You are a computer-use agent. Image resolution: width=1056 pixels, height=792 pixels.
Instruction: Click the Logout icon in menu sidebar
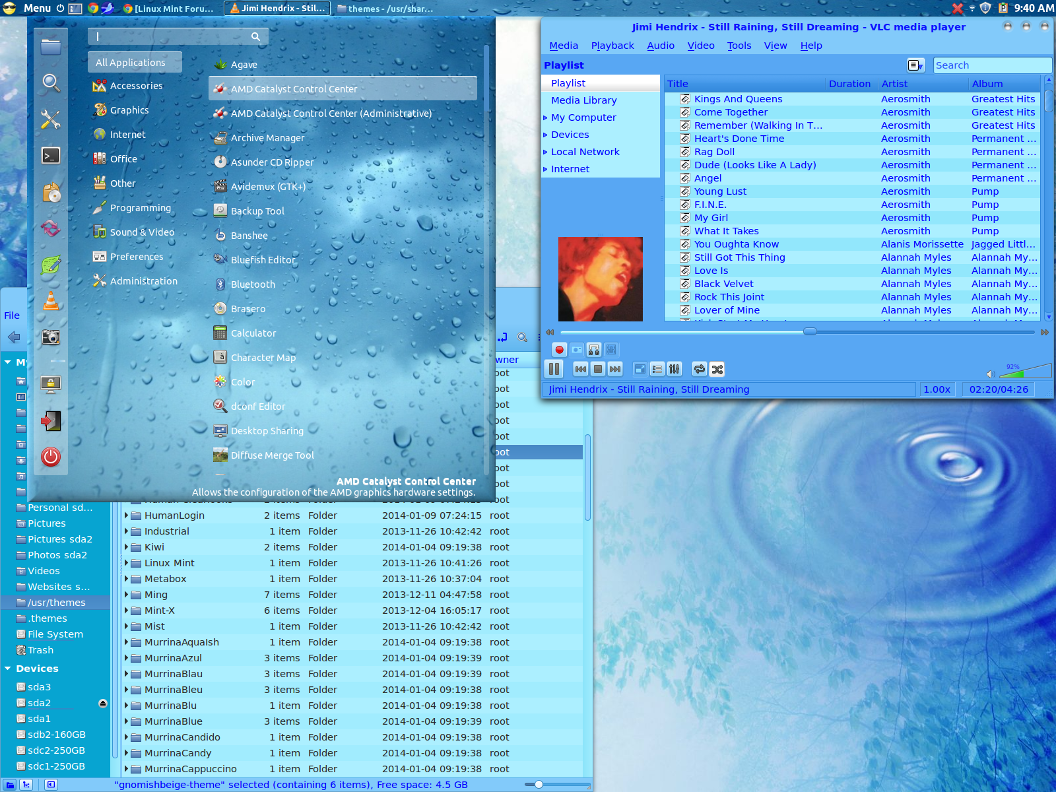(x=51, y=421)
